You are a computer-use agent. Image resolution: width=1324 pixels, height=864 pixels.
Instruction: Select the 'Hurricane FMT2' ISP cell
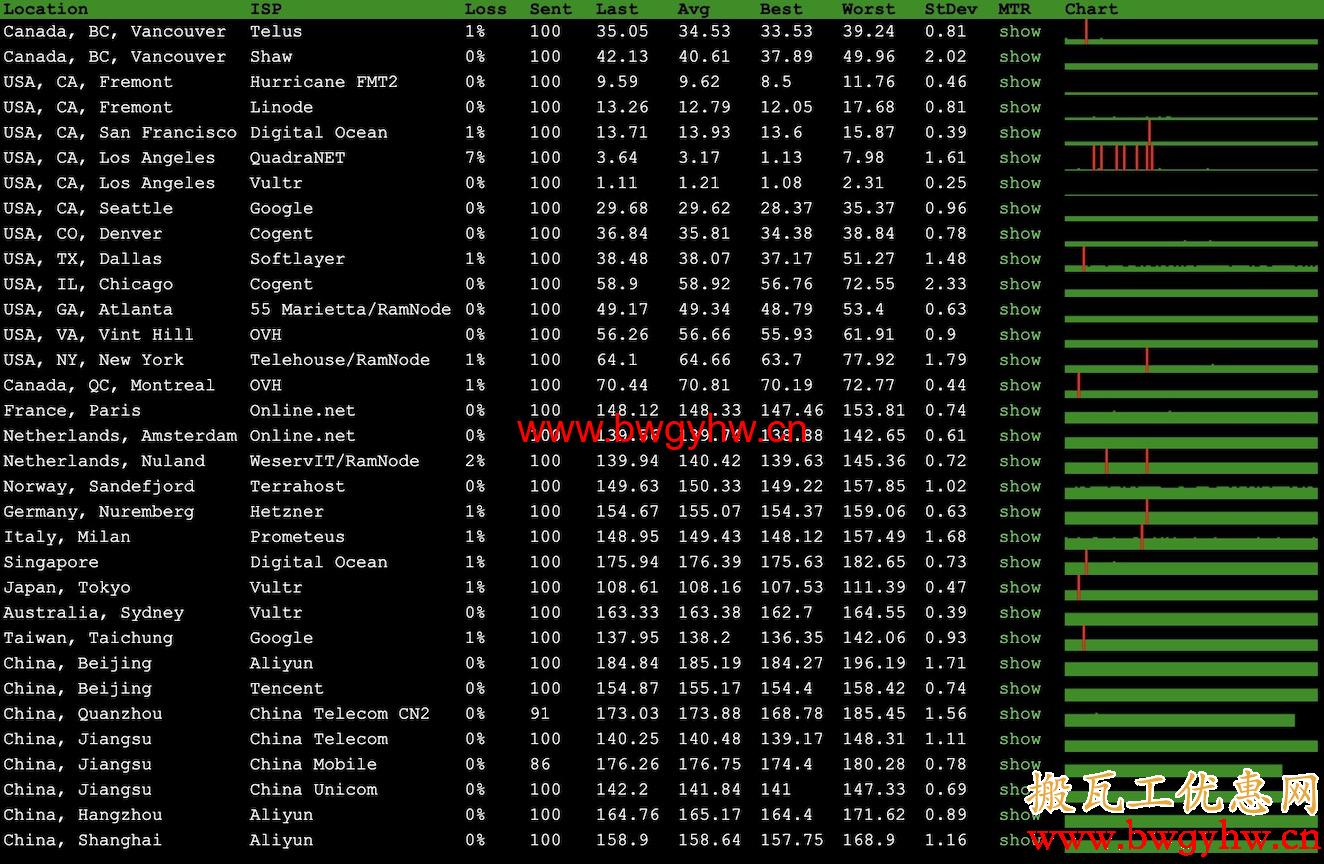click(324, 82)
